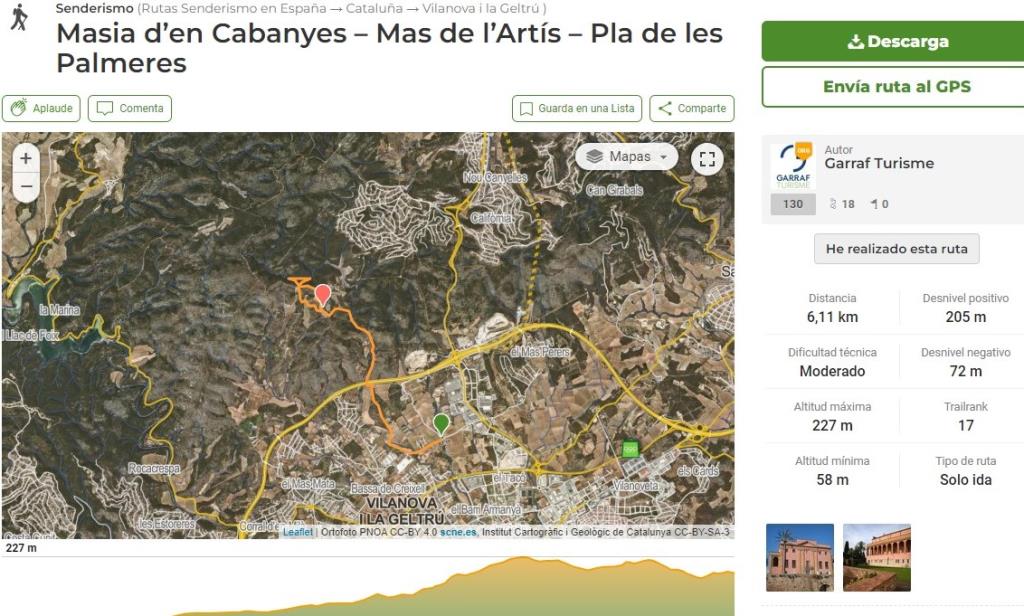Open the Leaflet attribution link

[x=298, y=532]
